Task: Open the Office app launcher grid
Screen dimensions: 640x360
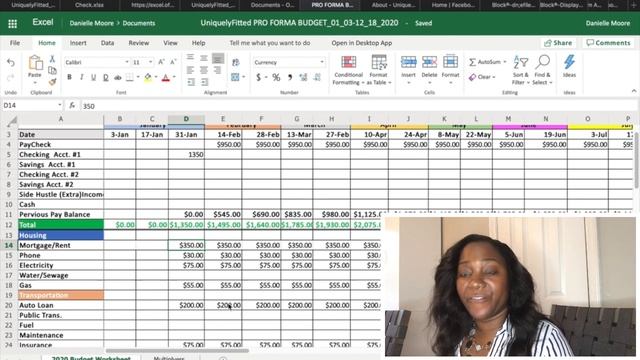Action: pyautogui.click(x=12, y=24)
